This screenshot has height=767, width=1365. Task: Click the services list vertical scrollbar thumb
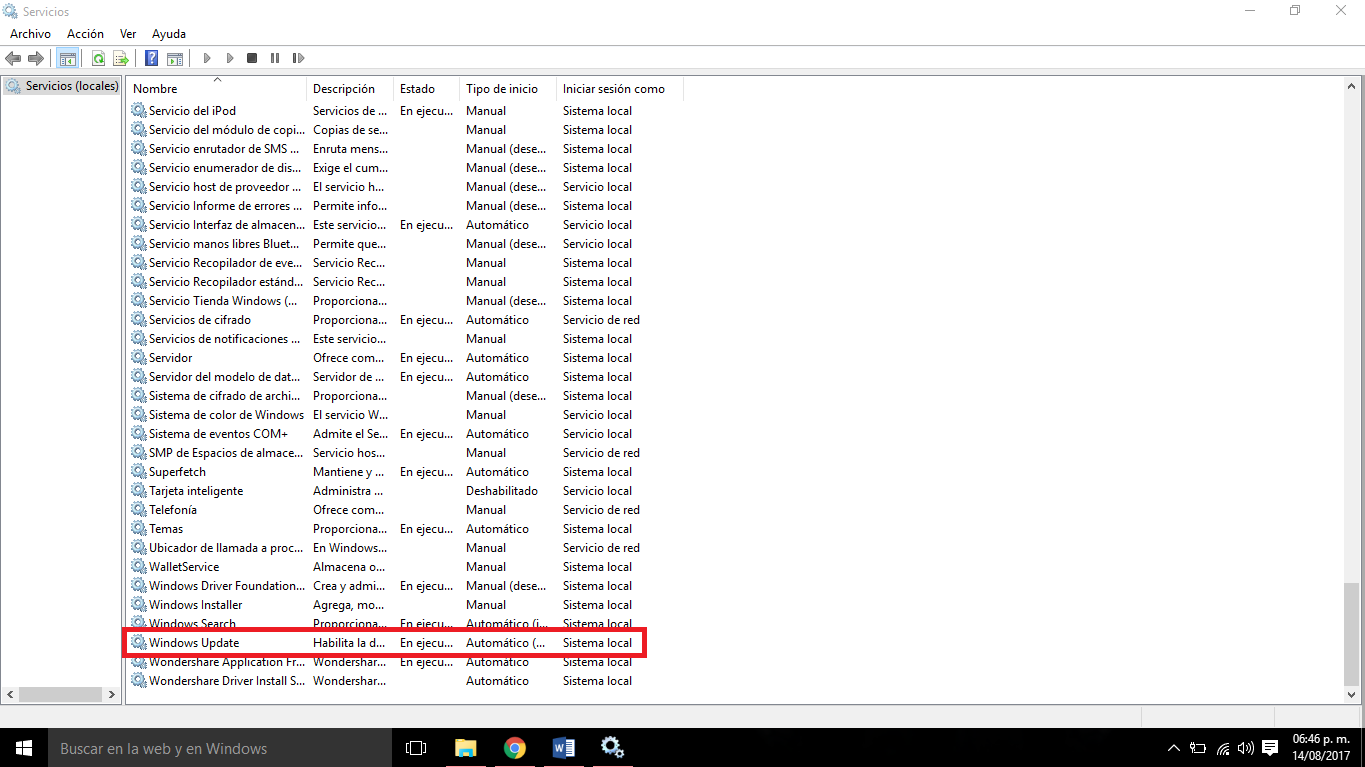1352,632
